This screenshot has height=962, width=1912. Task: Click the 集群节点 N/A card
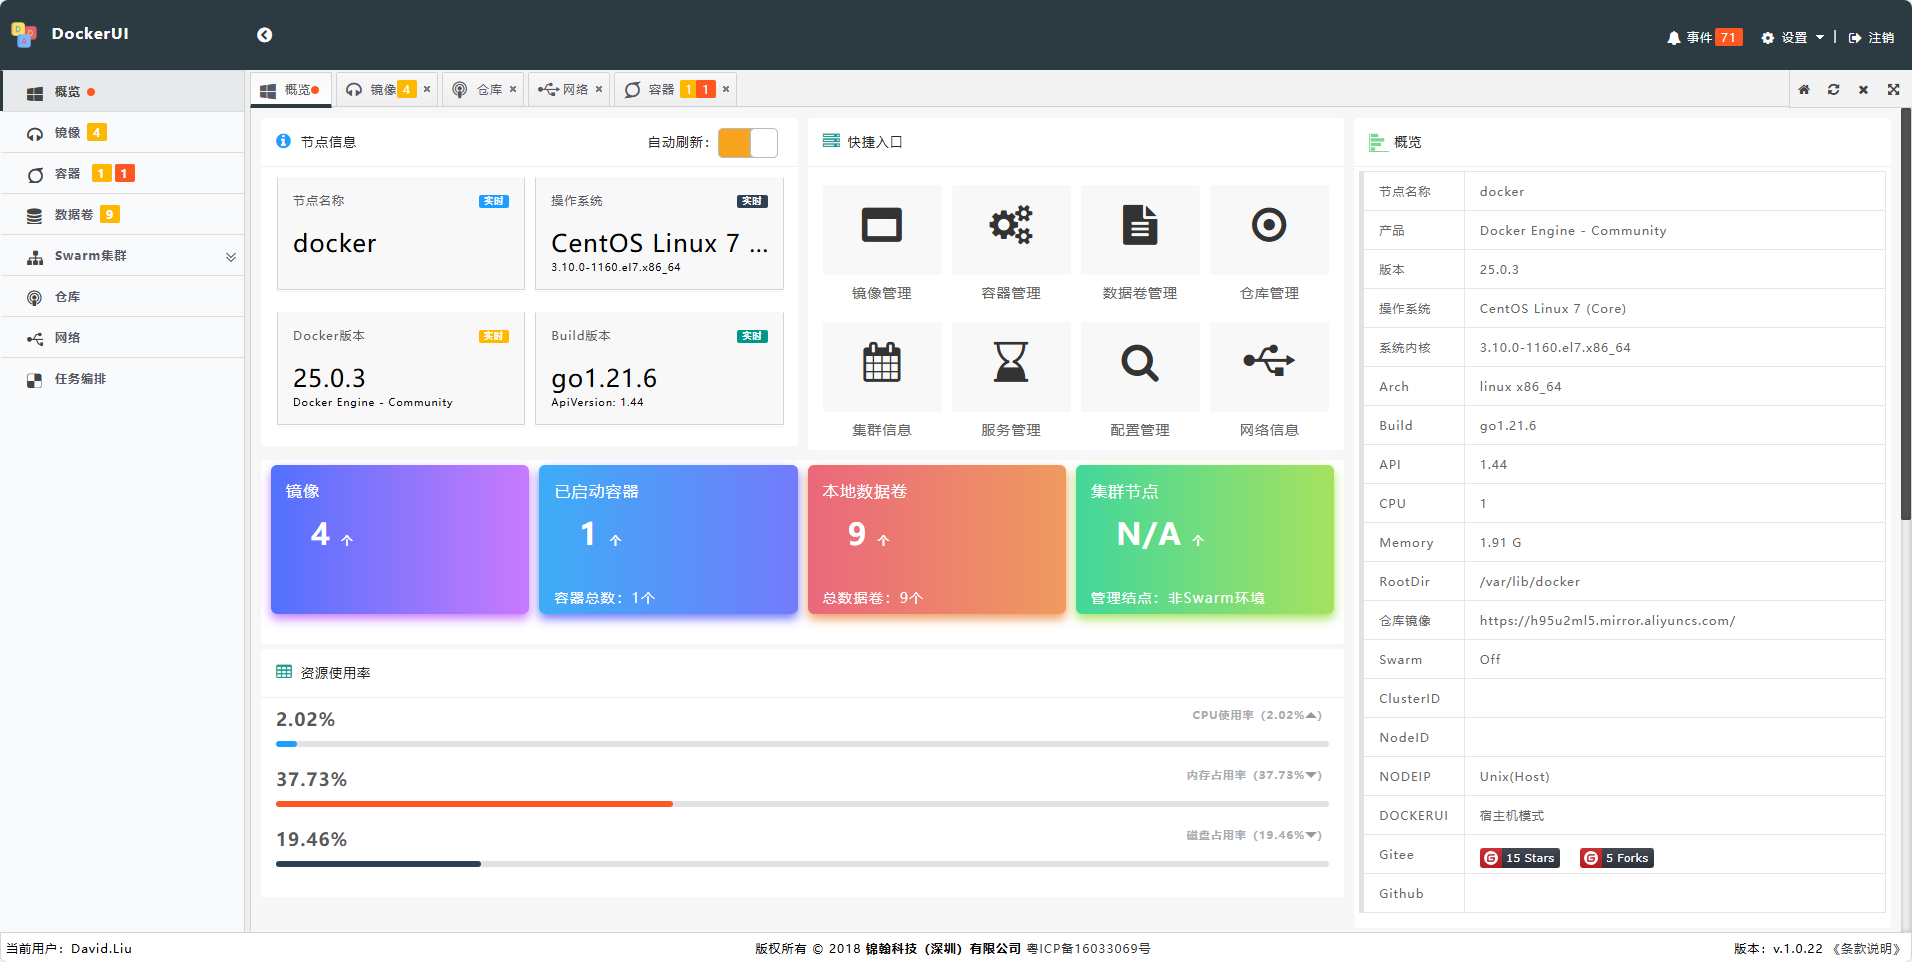(1205, 539)
